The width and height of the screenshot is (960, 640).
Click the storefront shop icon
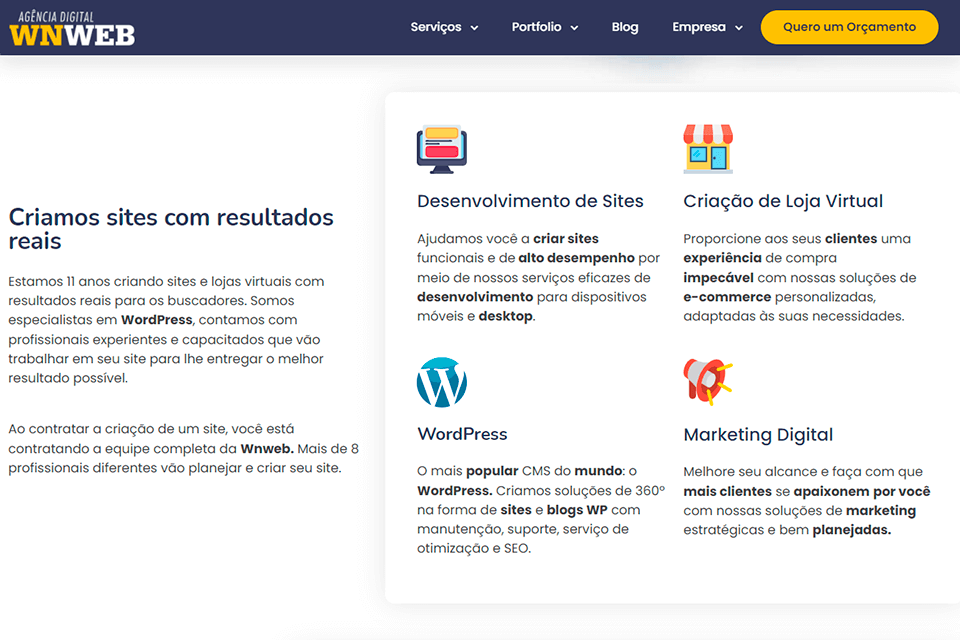pos(708,149)
